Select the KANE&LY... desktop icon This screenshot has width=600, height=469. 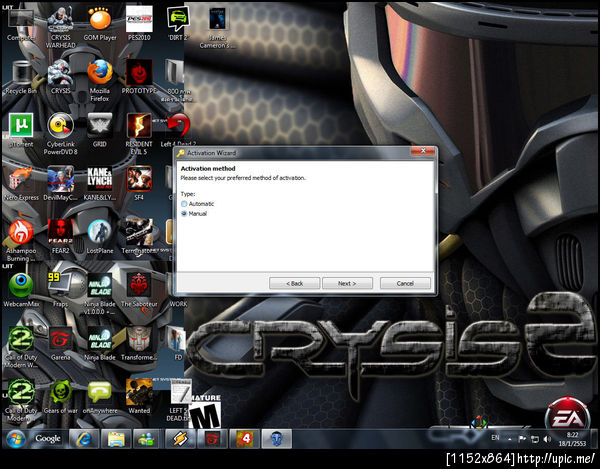coord(100,184)
